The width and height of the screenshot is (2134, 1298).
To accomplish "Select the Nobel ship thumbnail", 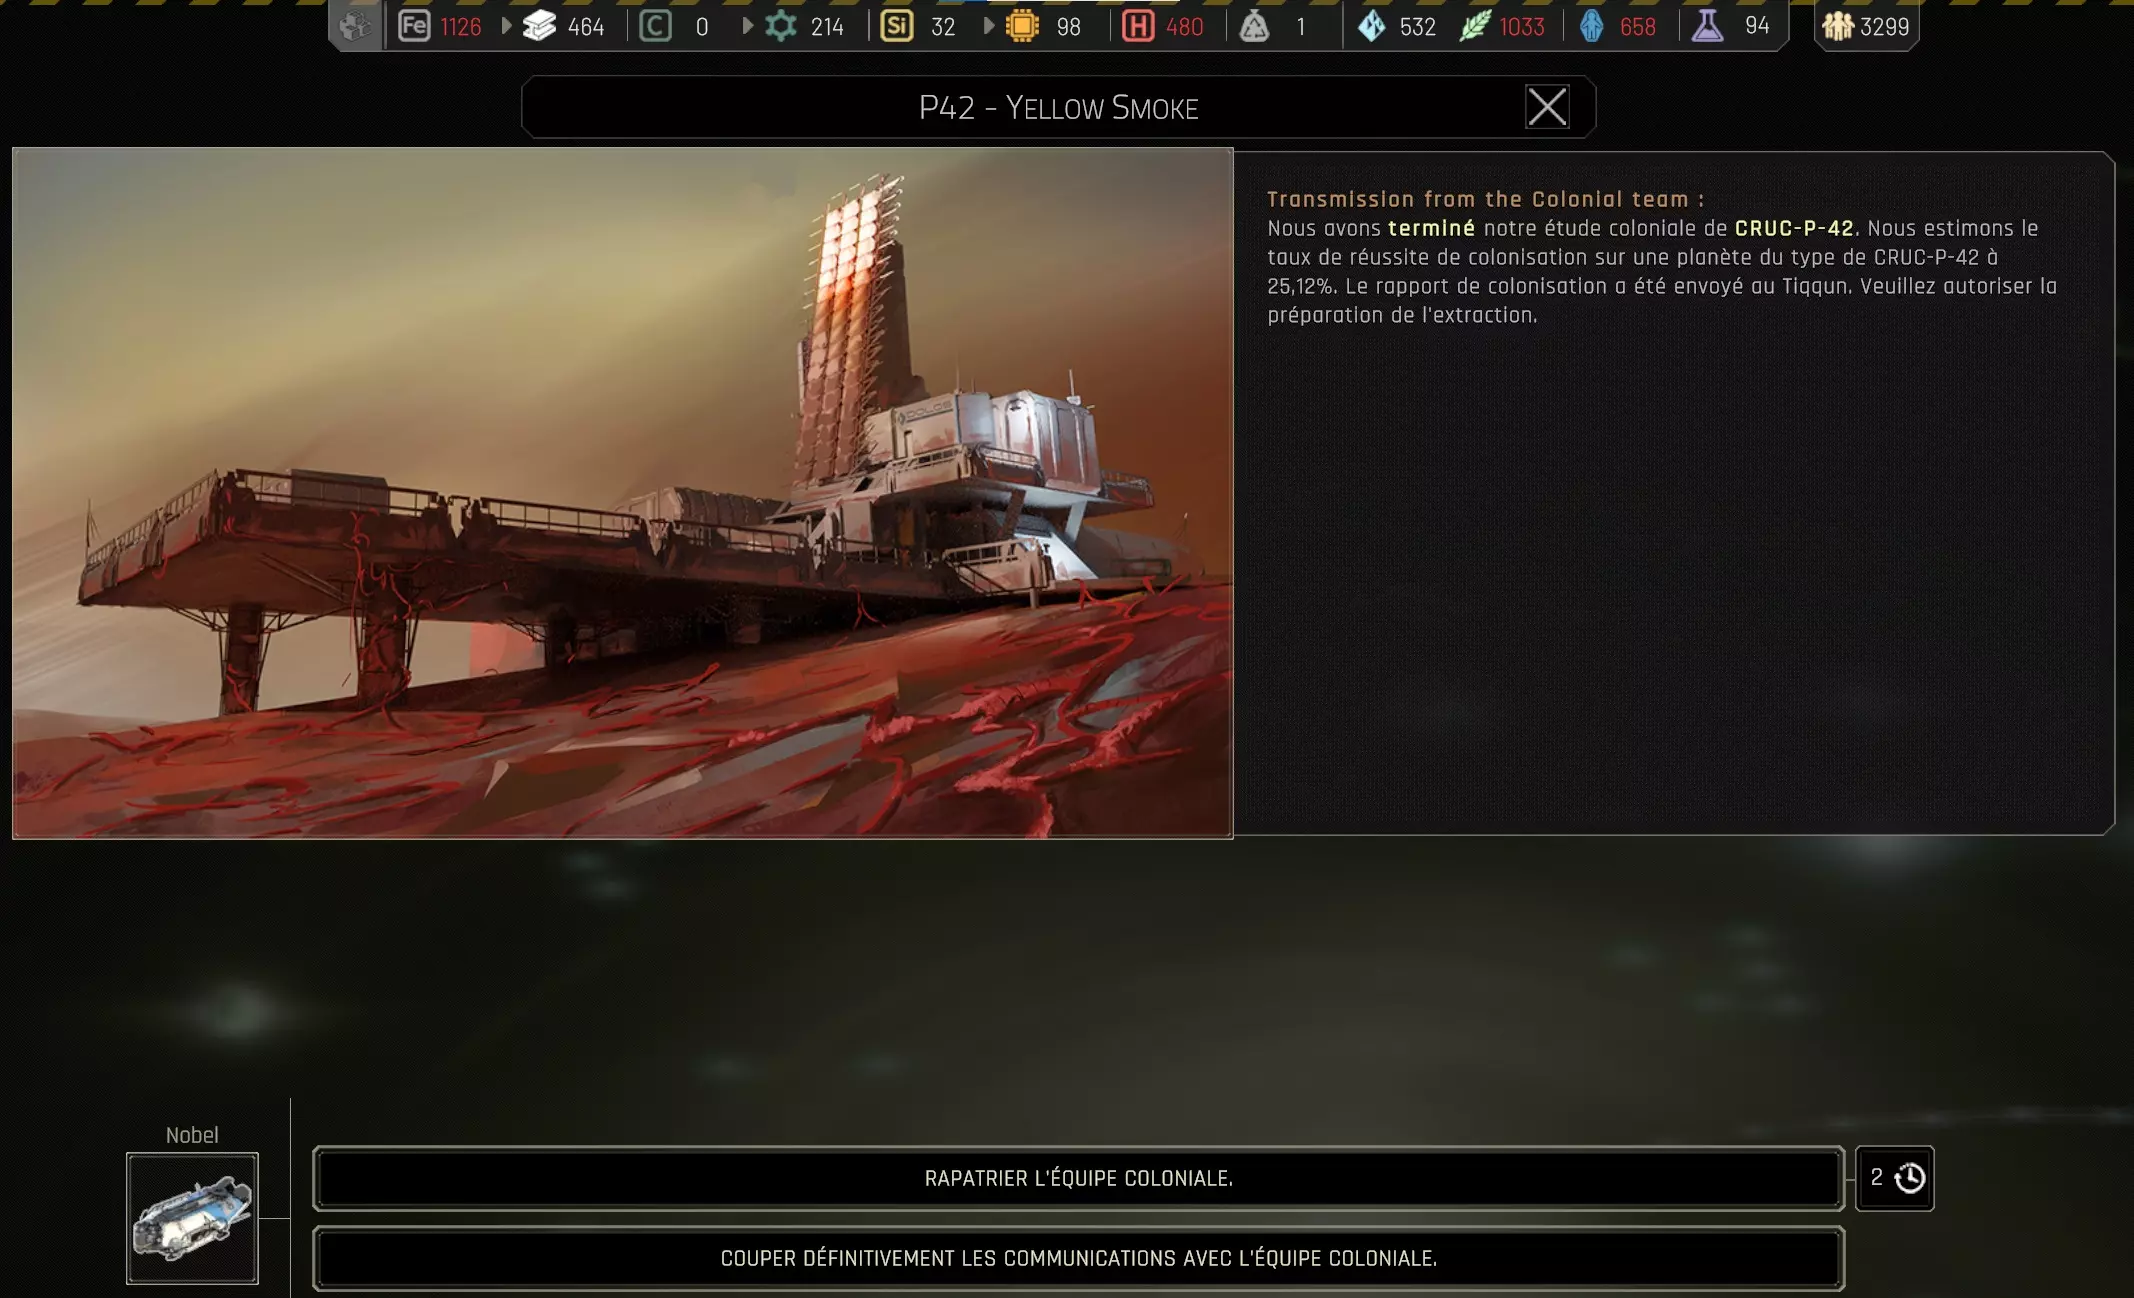I will 192,1217.
